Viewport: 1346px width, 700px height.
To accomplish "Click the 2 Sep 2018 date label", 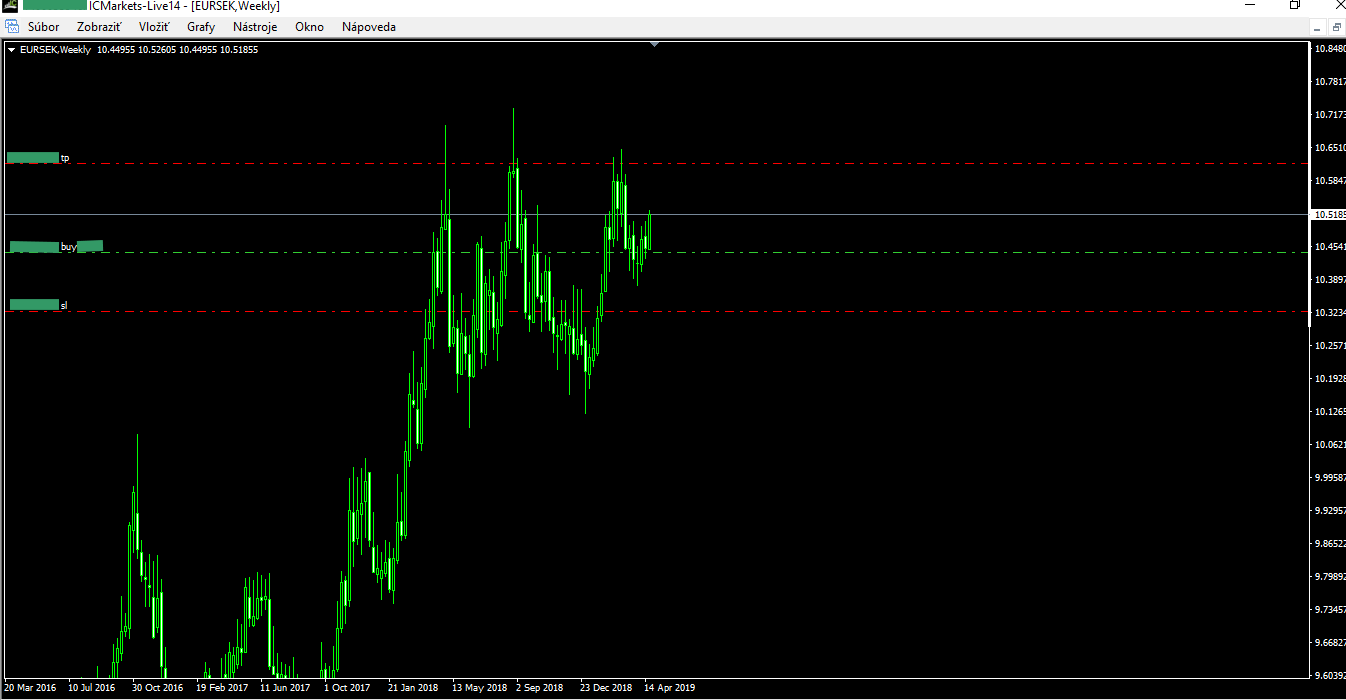I will (540, 688).
